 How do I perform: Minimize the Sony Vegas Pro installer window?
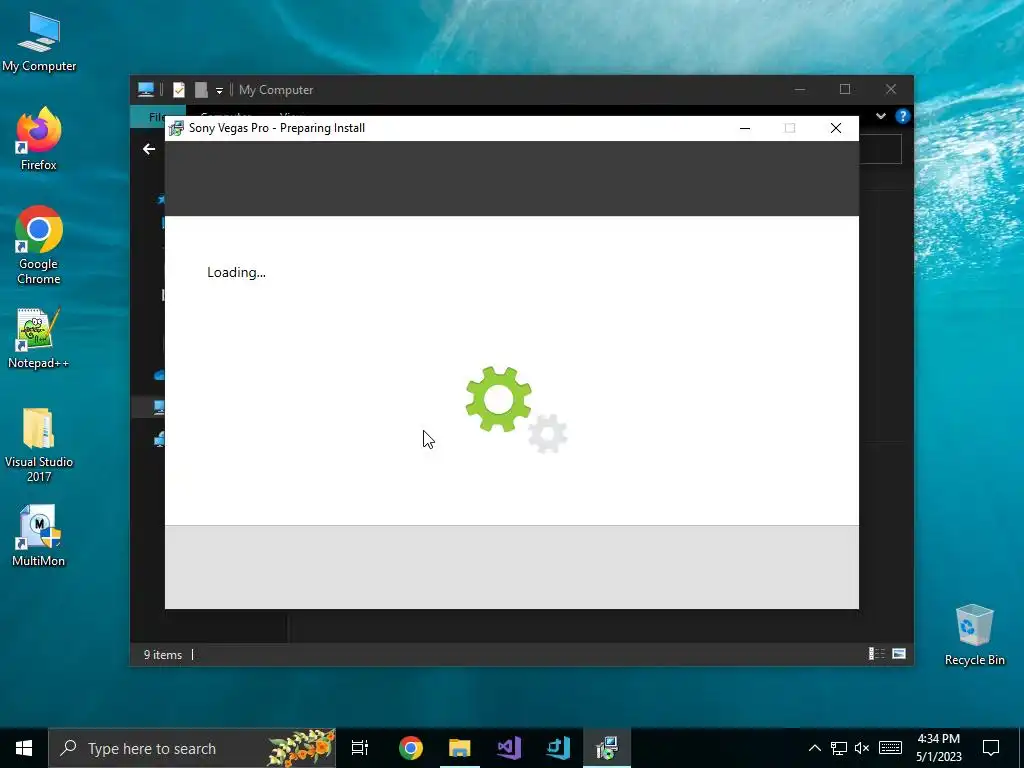pos(744,128)
